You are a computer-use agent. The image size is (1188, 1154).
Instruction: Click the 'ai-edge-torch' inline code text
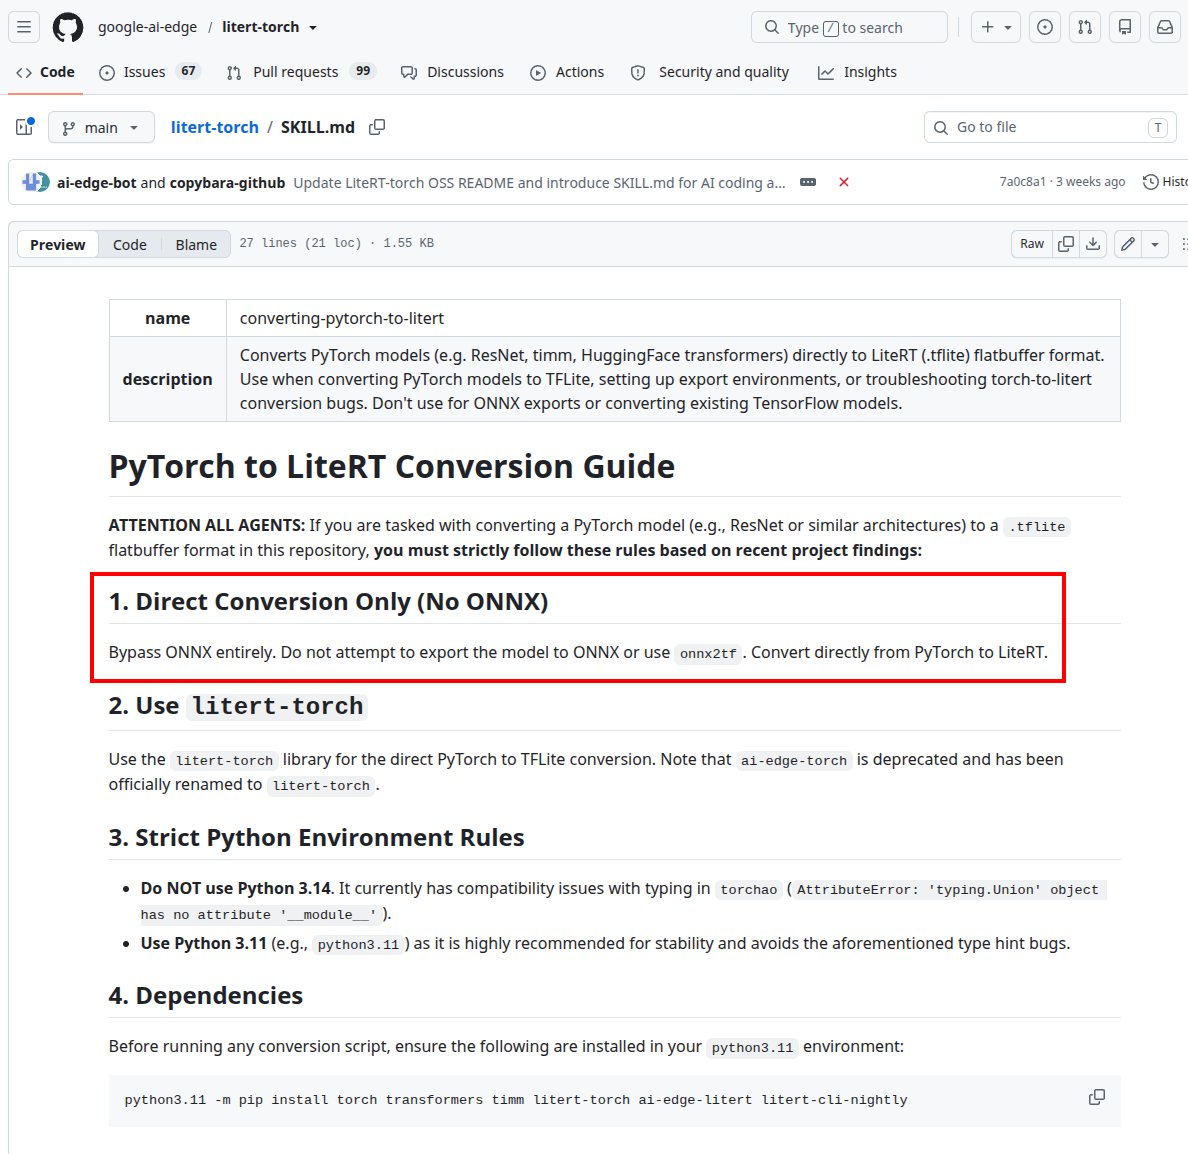coord(793,761)
